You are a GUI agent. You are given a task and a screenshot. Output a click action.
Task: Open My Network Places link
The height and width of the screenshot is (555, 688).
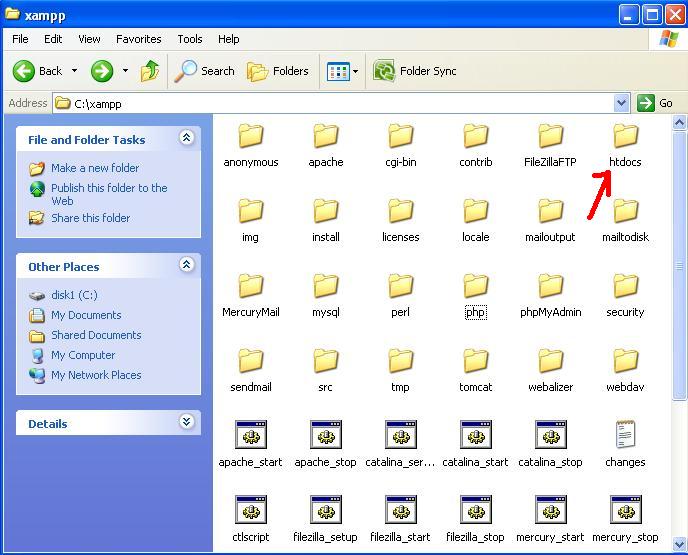click(96, 375)
